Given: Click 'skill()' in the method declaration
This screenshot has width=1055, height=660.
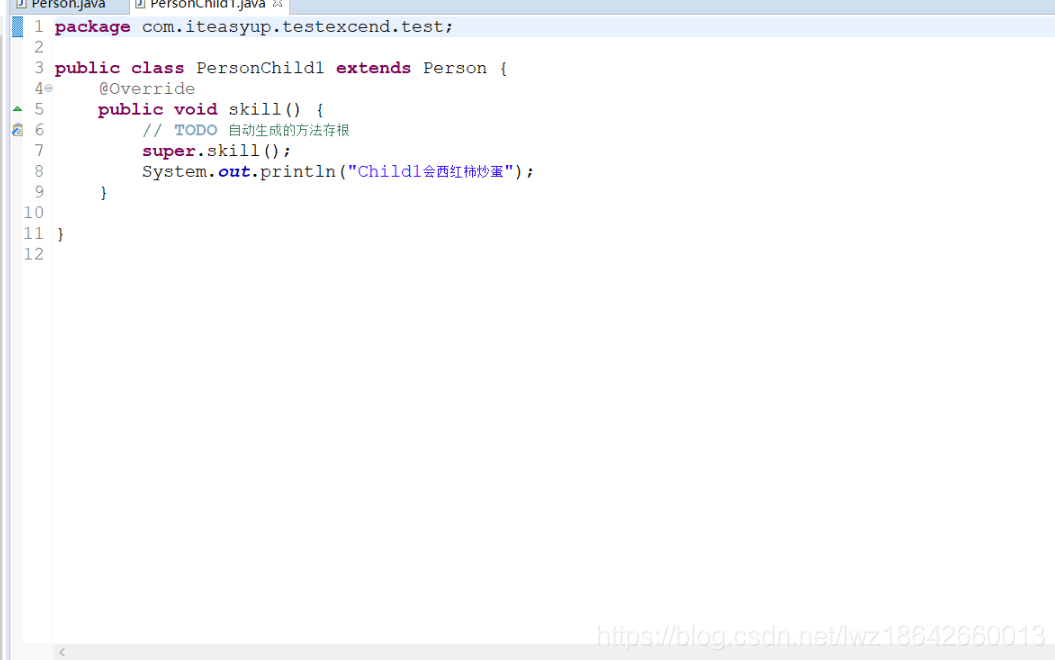Looking at the screenshot, I should coord(264,110).
